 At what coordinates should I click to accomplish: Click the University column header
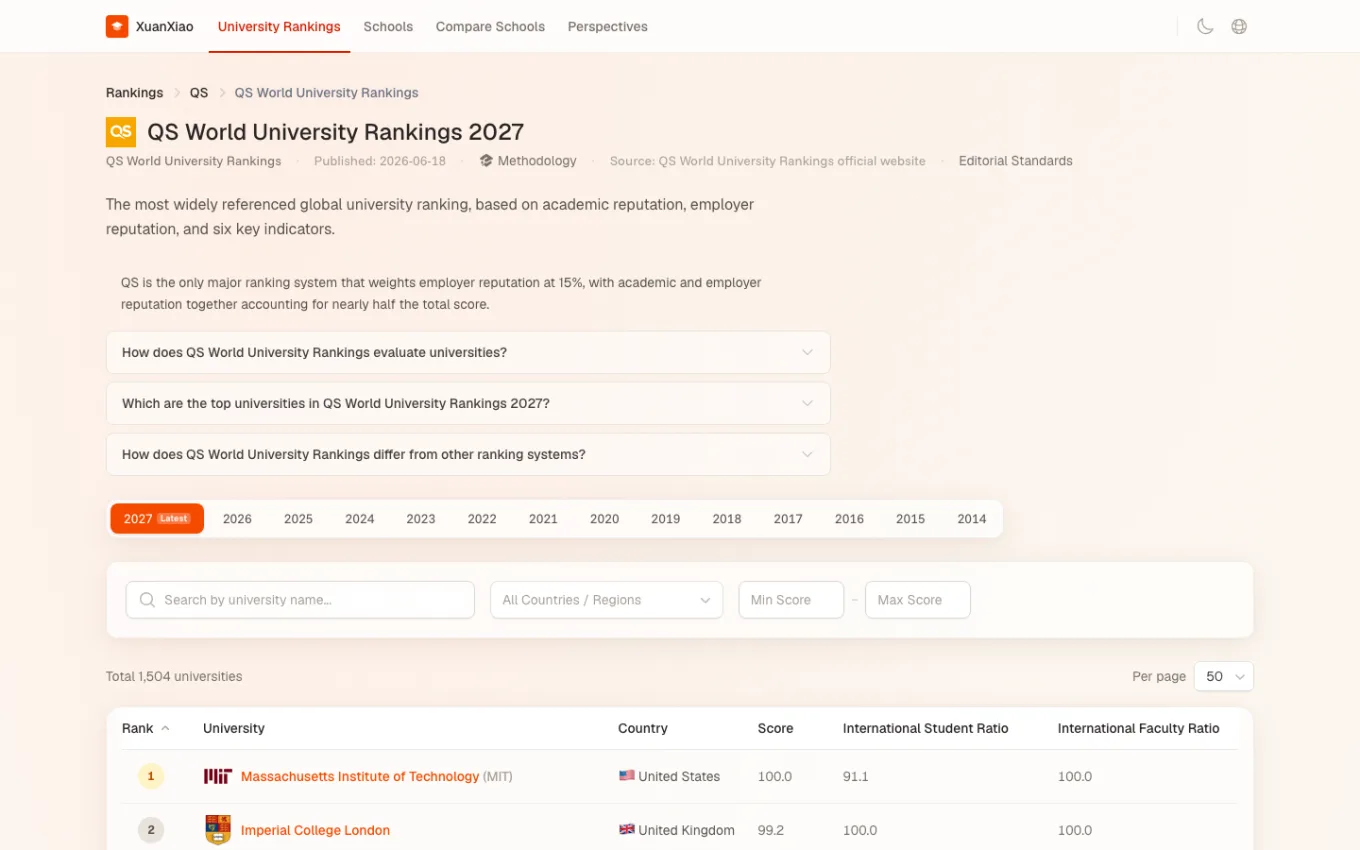(x=234, y=729)
